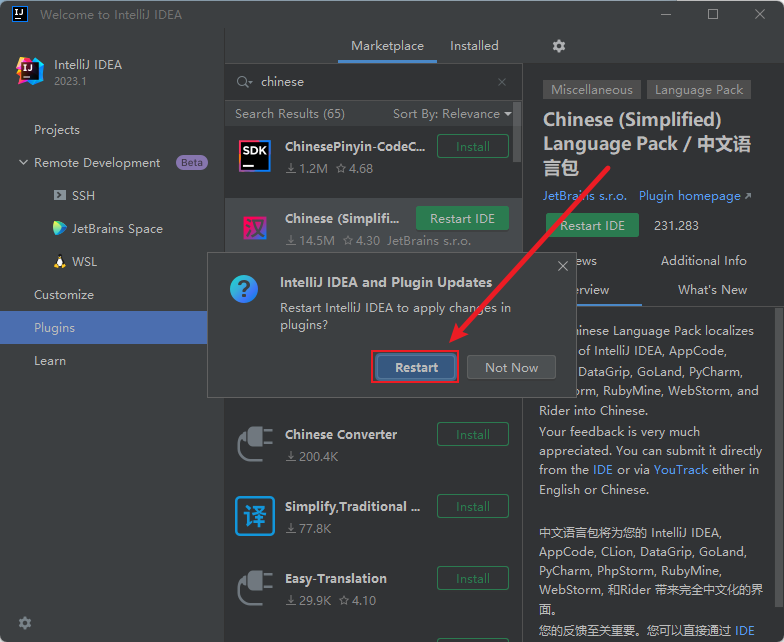Viewport: 784px width, 642px height.
Task: Click the version number 231.283
Action: pyautogui.click(x=676, y=226)
